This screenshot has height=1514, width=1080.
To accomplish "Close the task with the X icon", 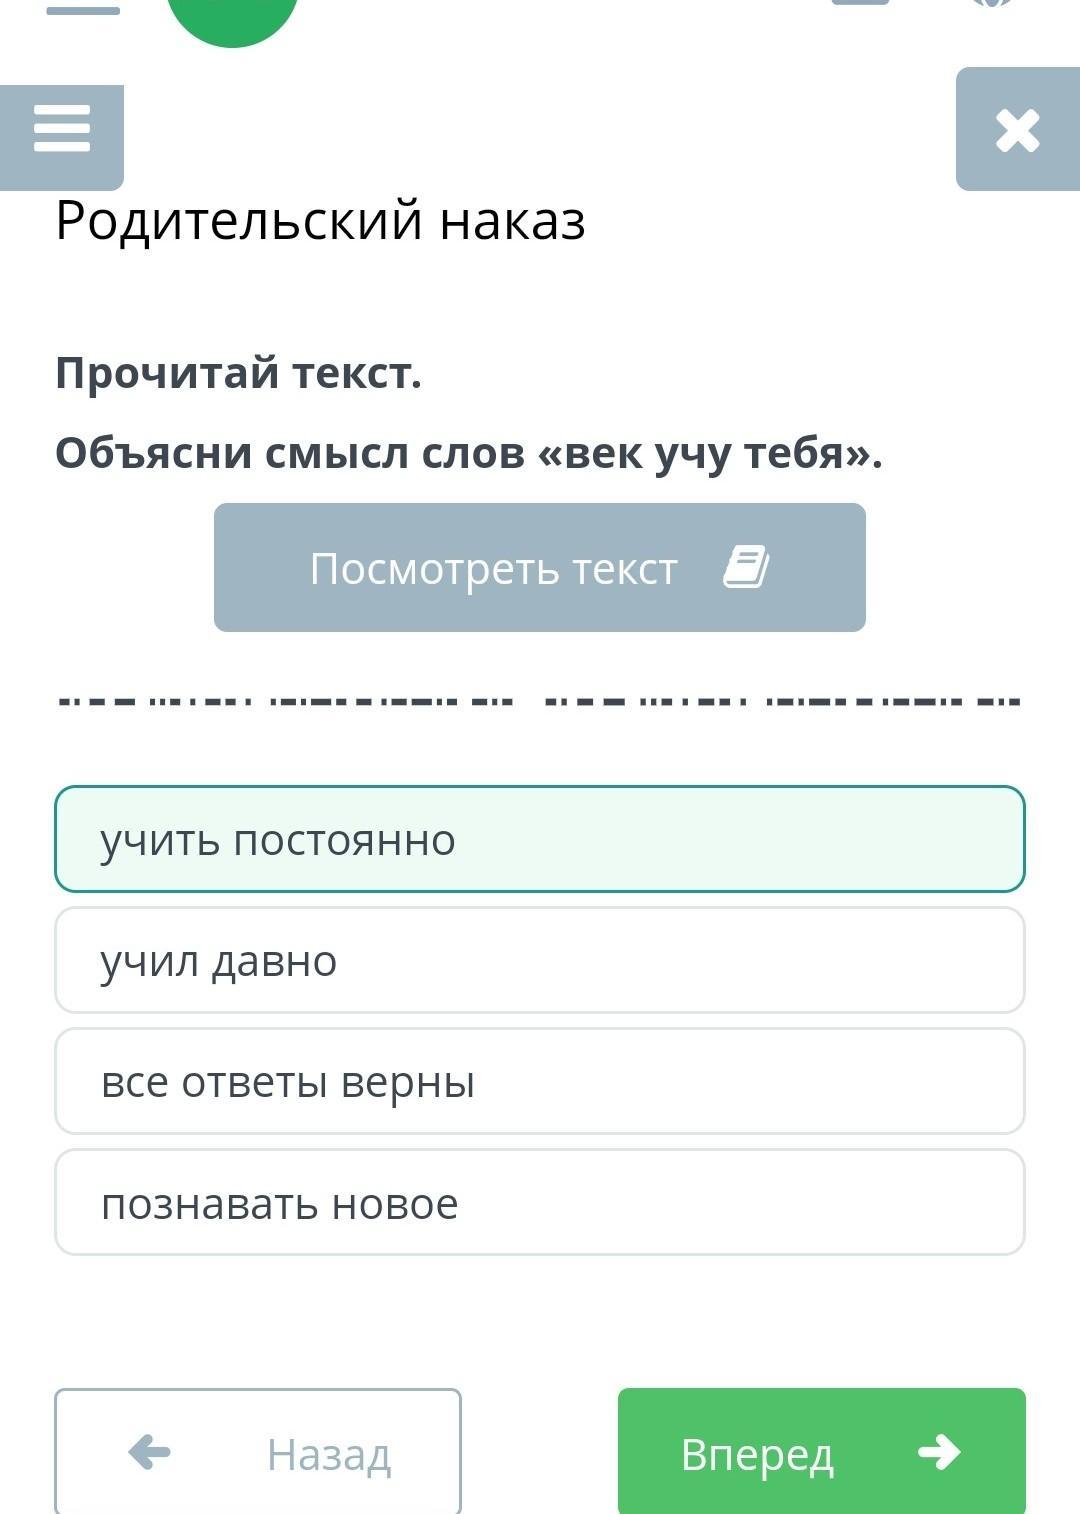I will coord(1017,130).
